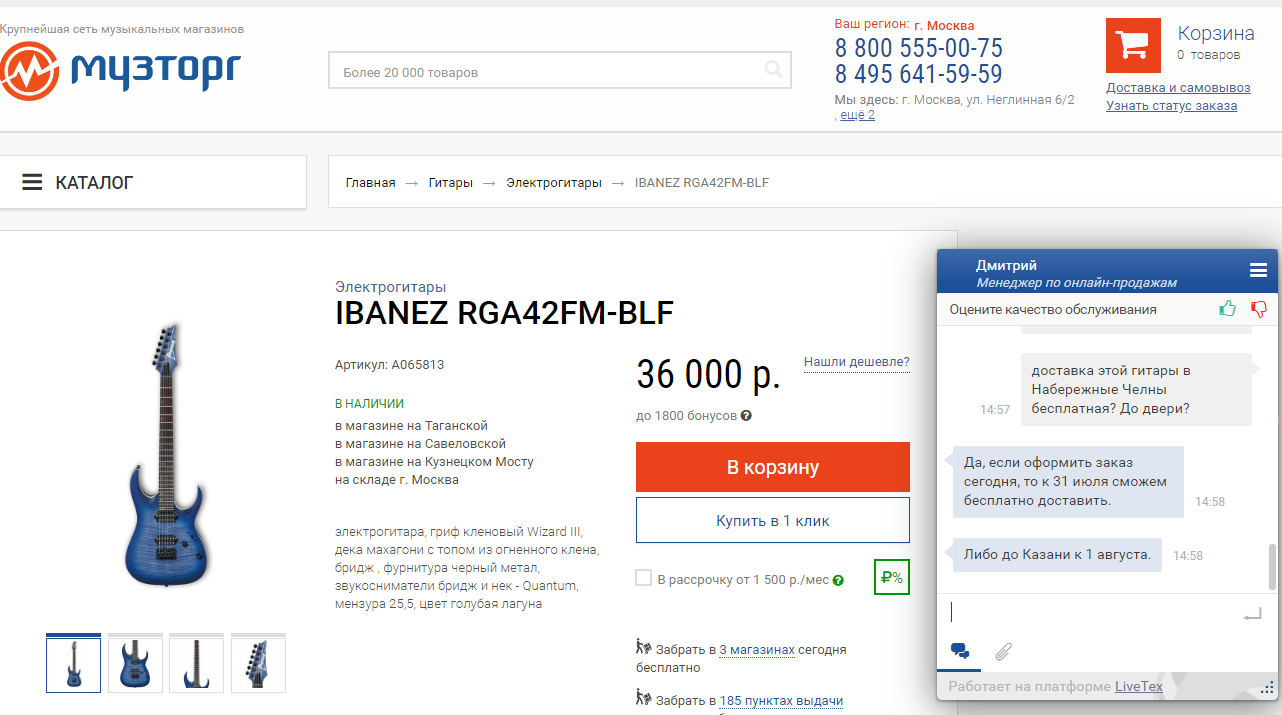Click the В корзину button
This screenshot has width=1282, height=715.
tap(773, 467)
